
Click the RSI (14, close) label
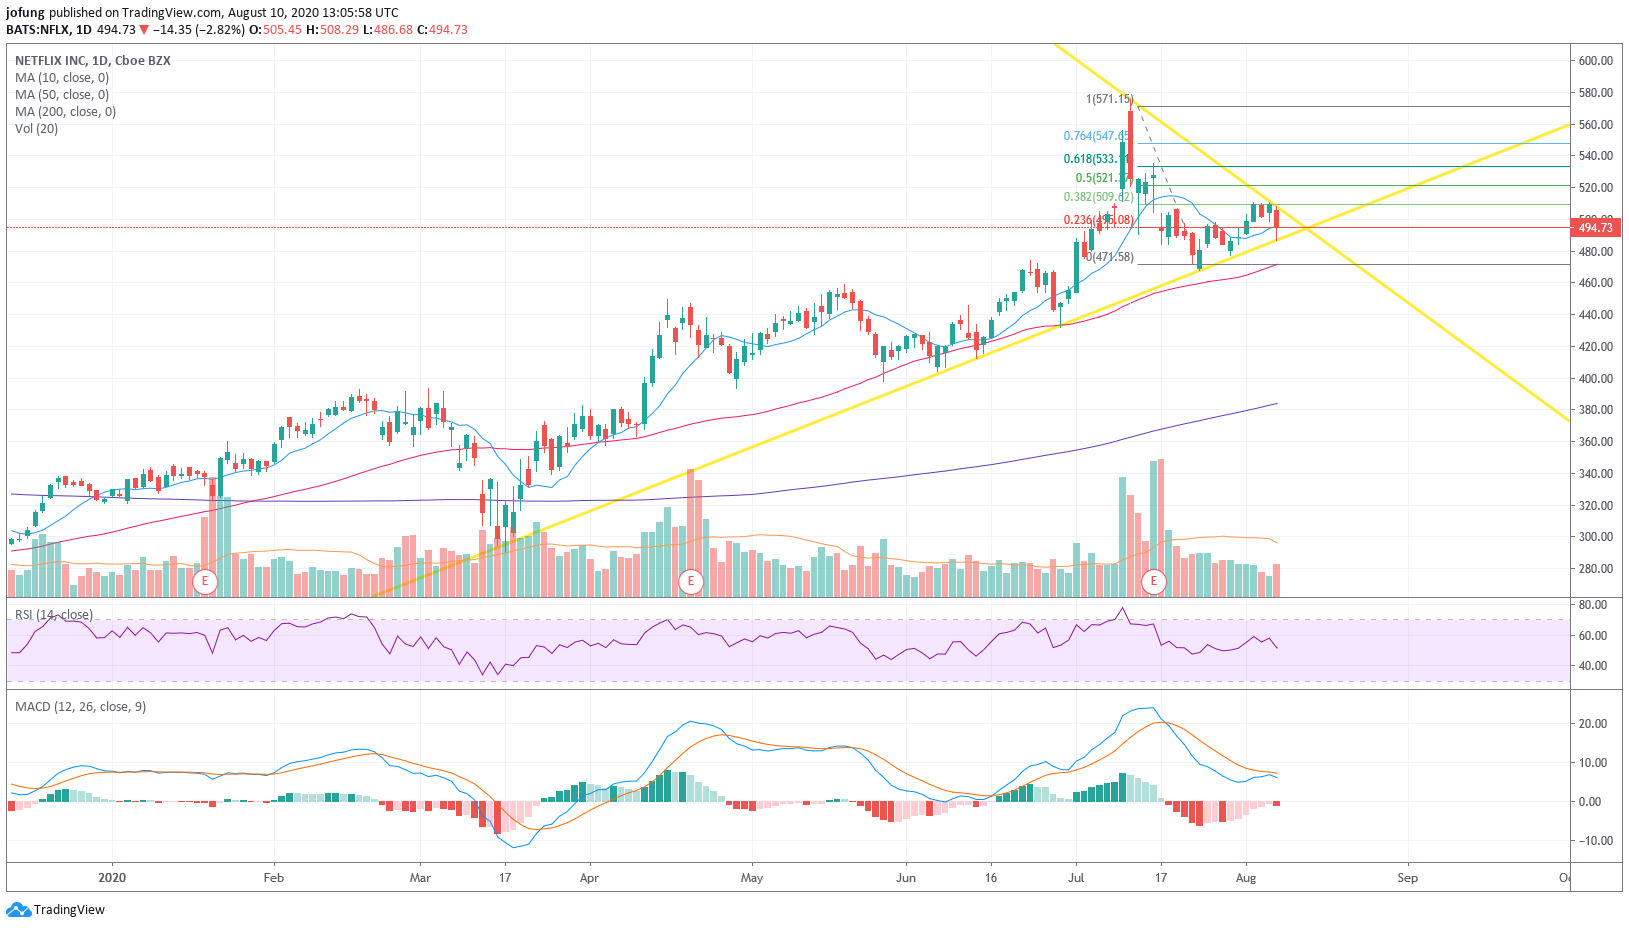coord(54,615)
